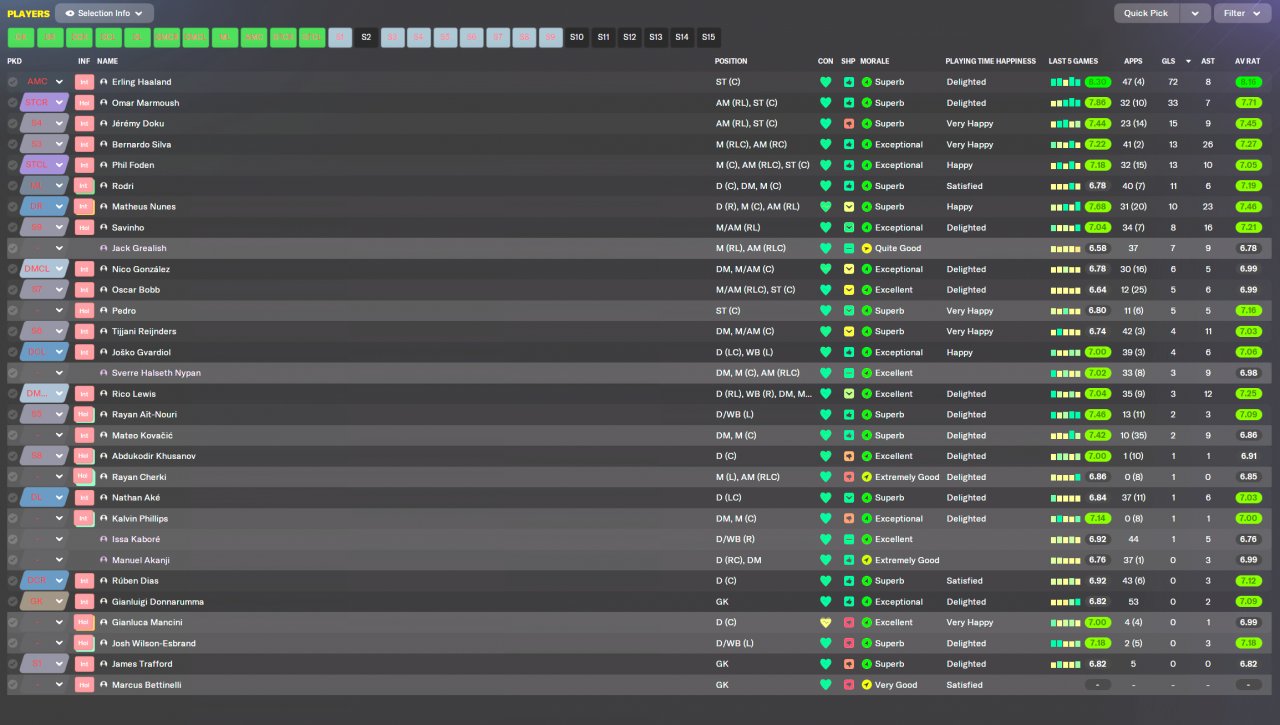This screenshot has width=1280, height=725.
Task: Click the orange sharpness icon for Kalvin Phillips
Action: (x=848, y=518)
